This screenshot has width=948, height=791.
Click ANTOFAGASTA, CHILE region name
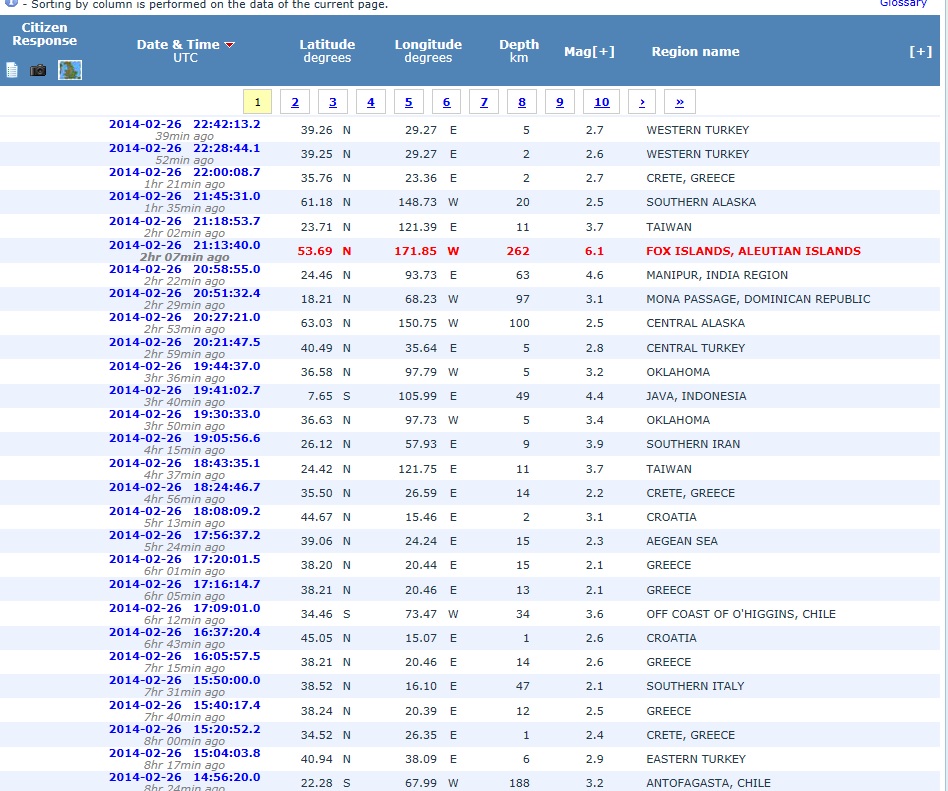click(x=708, y=783)
